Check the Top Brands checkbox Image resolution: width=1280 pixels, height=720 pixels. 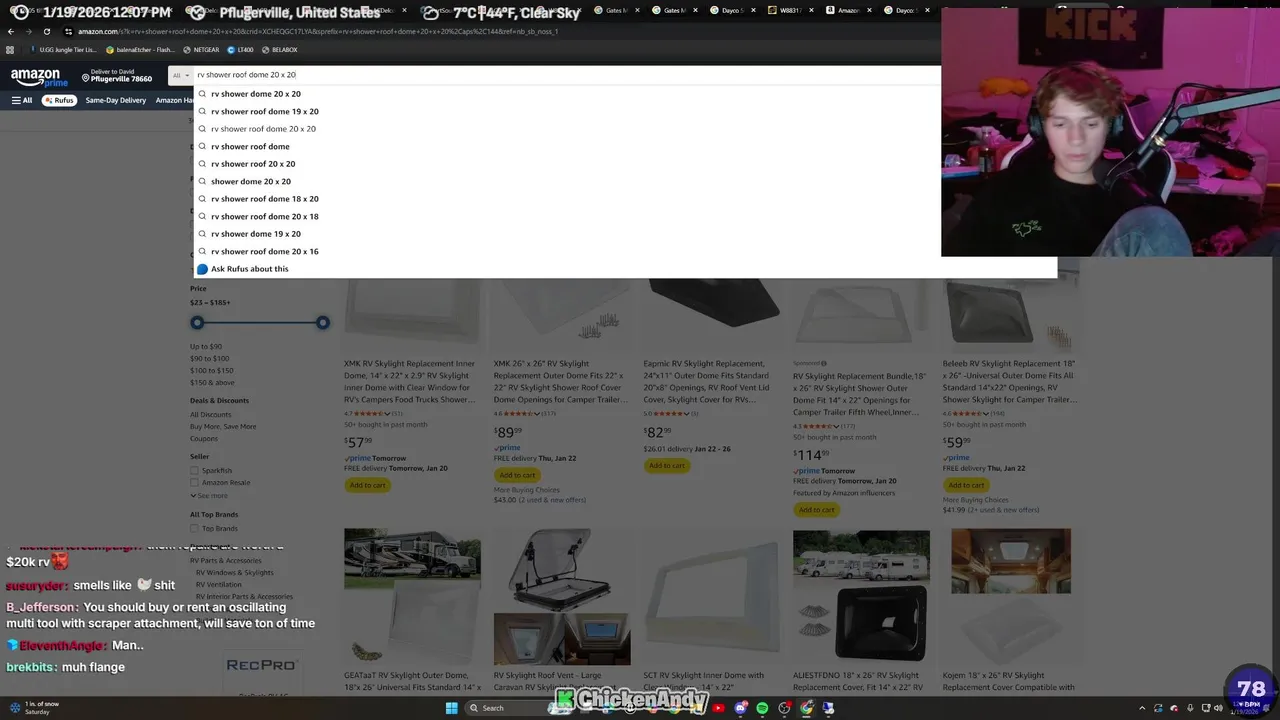tap(194, 528)
